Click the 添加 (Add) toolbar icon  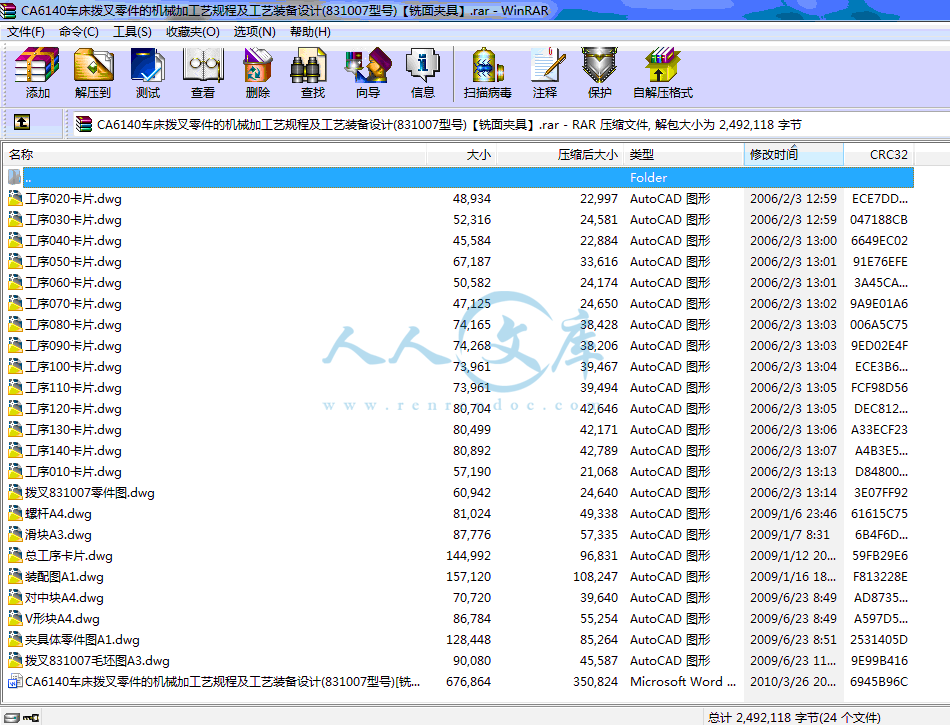click(37, 65)
